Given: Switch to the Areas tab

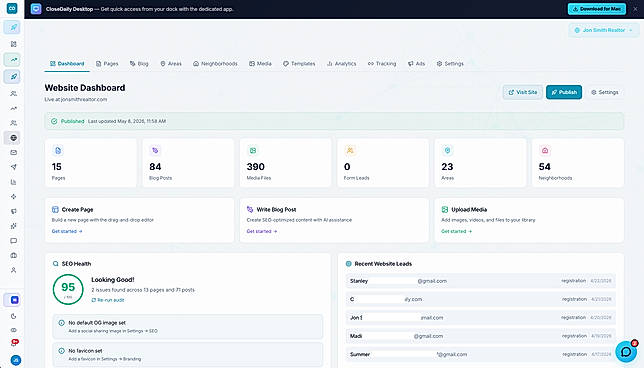Looking at the screenshot, I should coord(171,64).
